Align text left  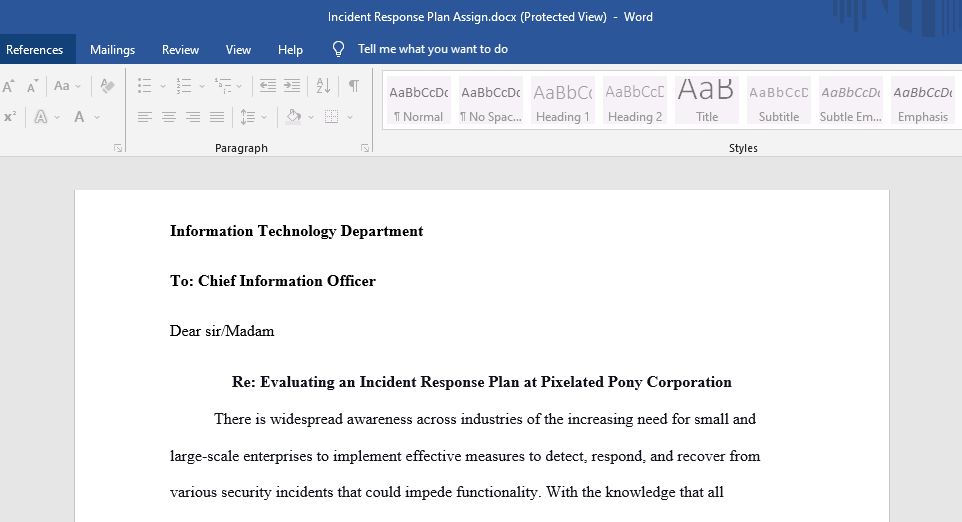[145, 117]
